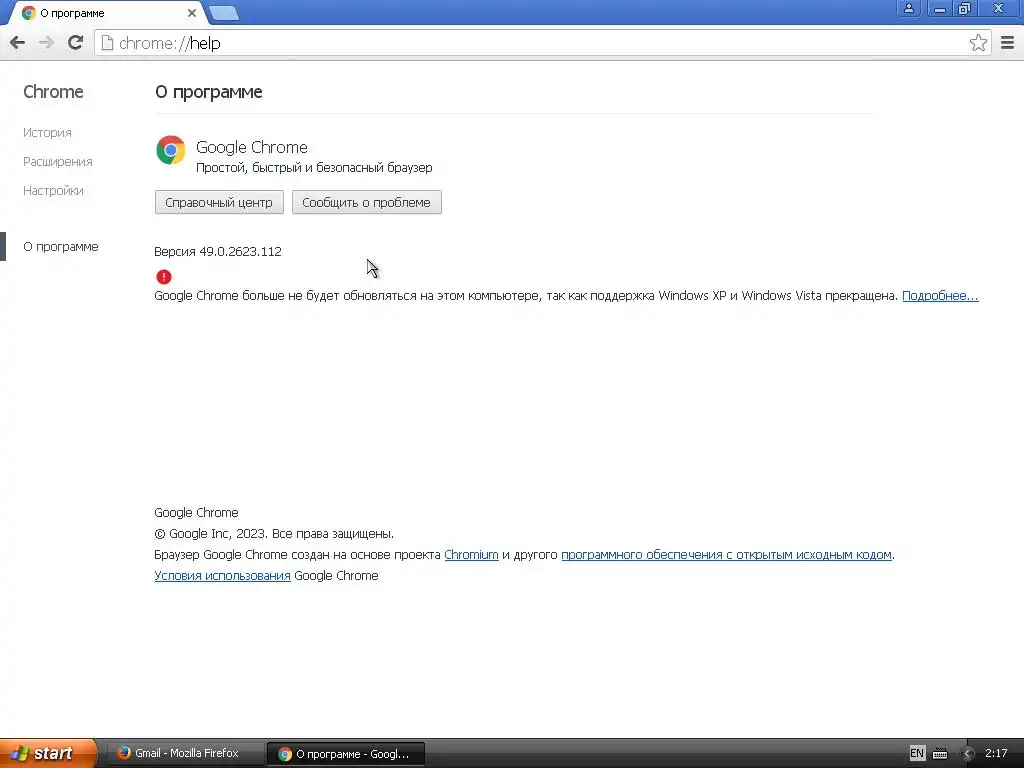Screen dimensions: 1024x768
Task: Click the О программе page heading
Action: tap(208, 92)
